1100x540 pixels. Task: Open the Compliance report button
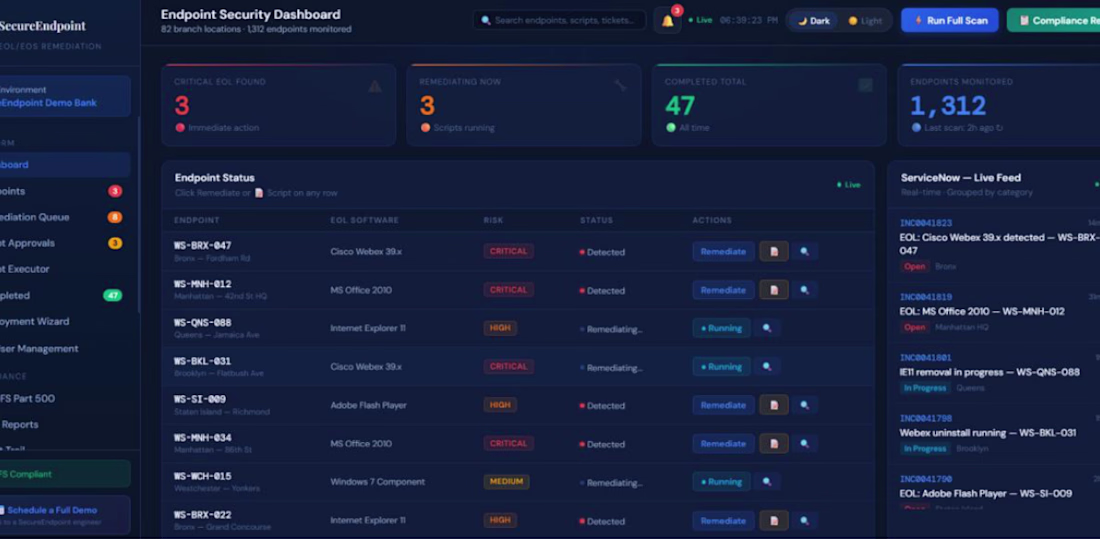[1054, 20]
